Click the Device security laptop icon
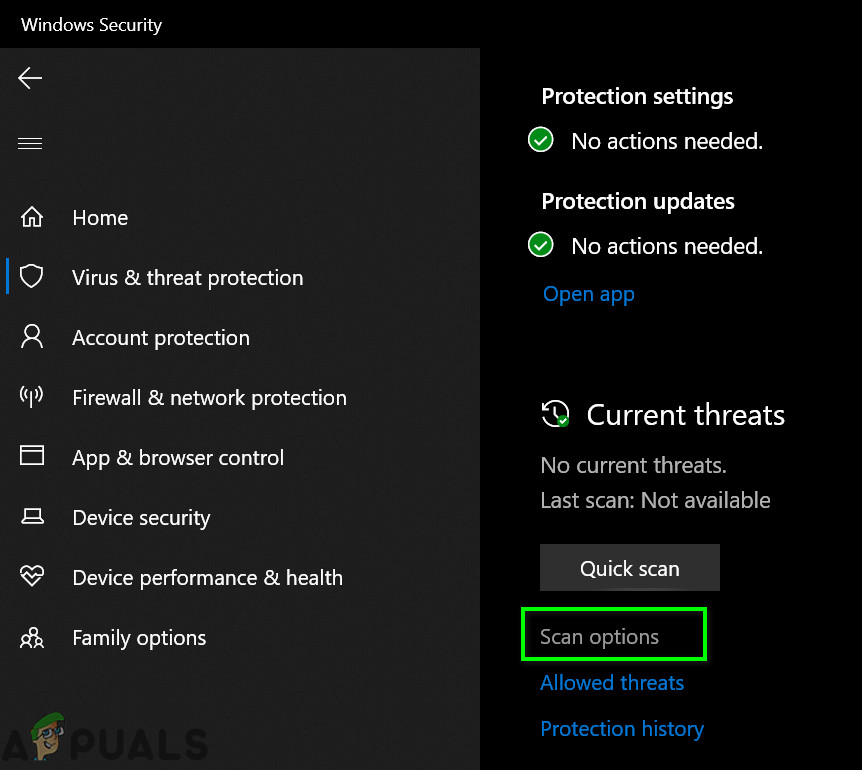The width and height of the screenshot is (862, 770). pos(32,517)
